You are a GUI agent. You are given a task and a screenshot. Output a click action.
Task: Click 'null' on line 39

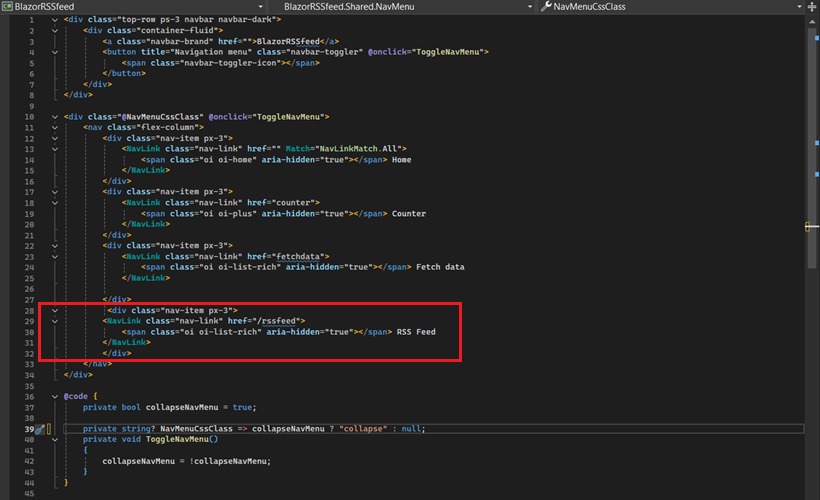(x=411, y=428)
